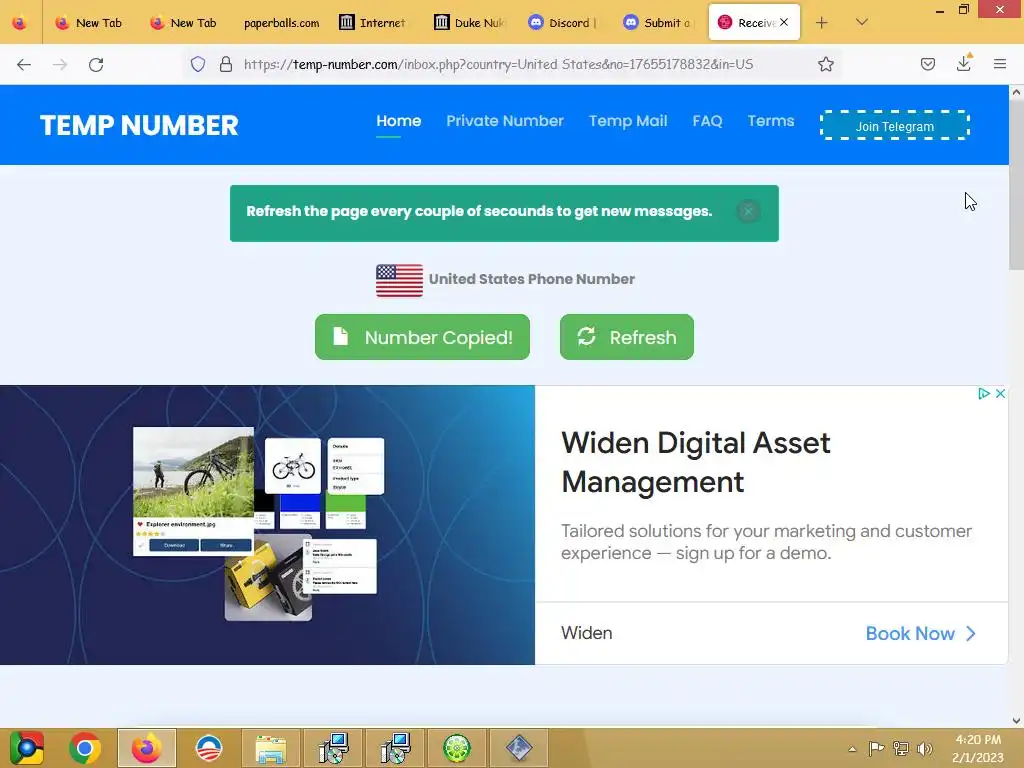Image resolution: width=1024 pixels, height=768 pixels.
Task: Open the taskbar clock and date
Action: pos(978,748)
